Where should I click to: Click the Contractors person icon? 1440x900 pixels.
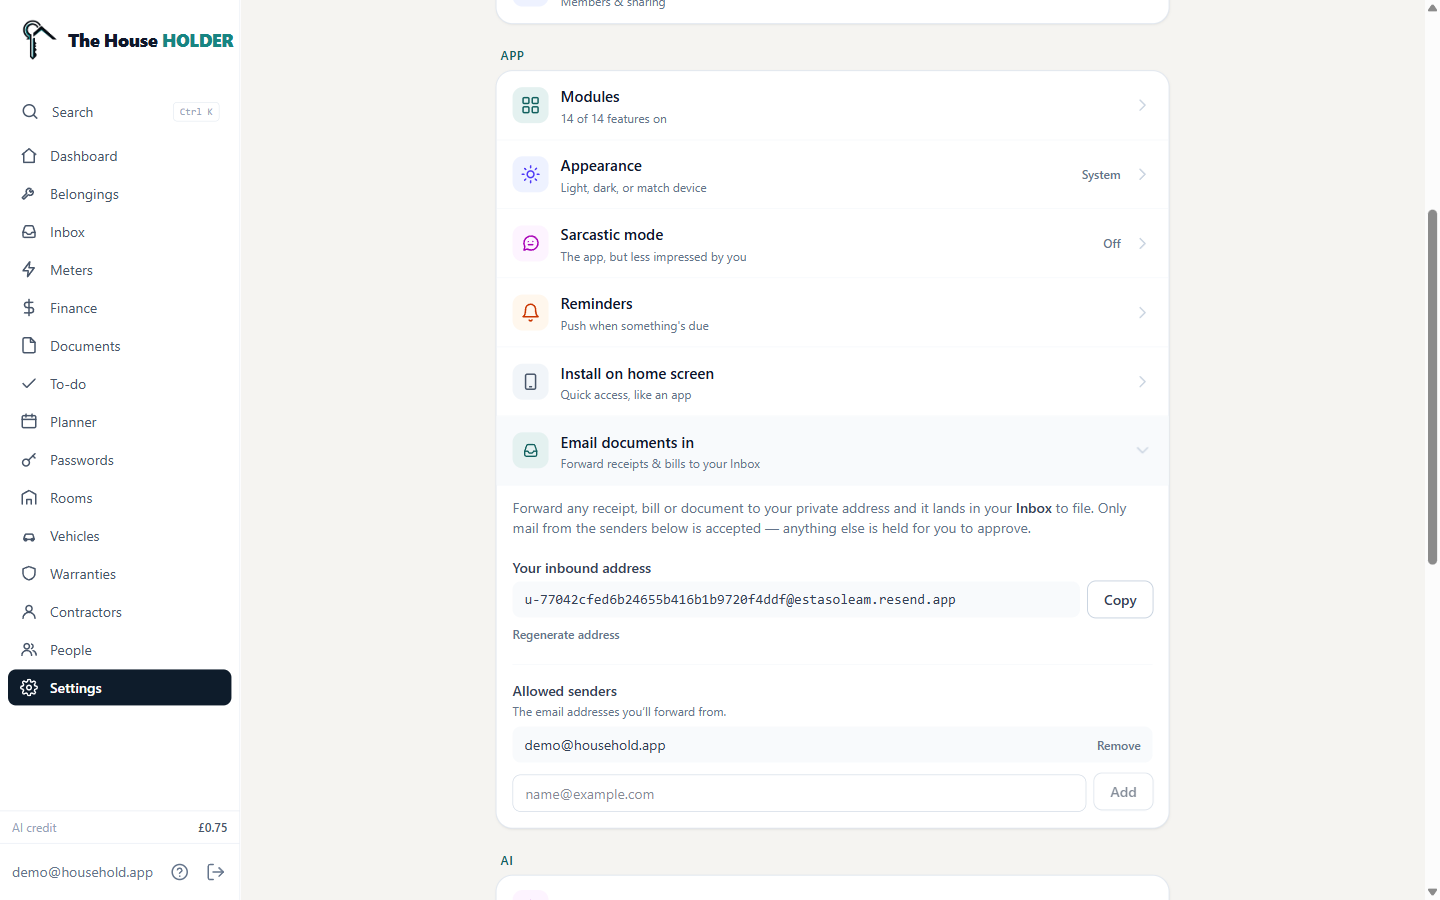coord(29,612)
